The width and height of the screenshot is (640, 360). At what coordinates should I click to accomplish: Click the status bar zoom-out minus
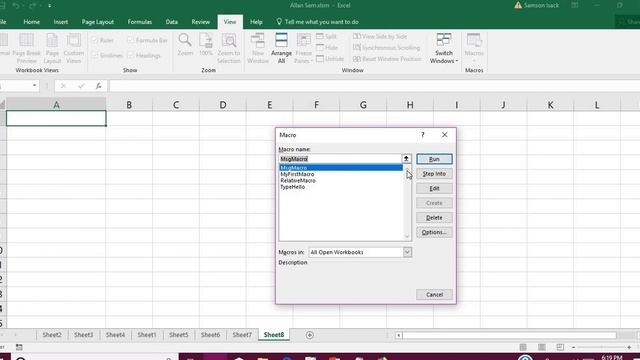573,347
